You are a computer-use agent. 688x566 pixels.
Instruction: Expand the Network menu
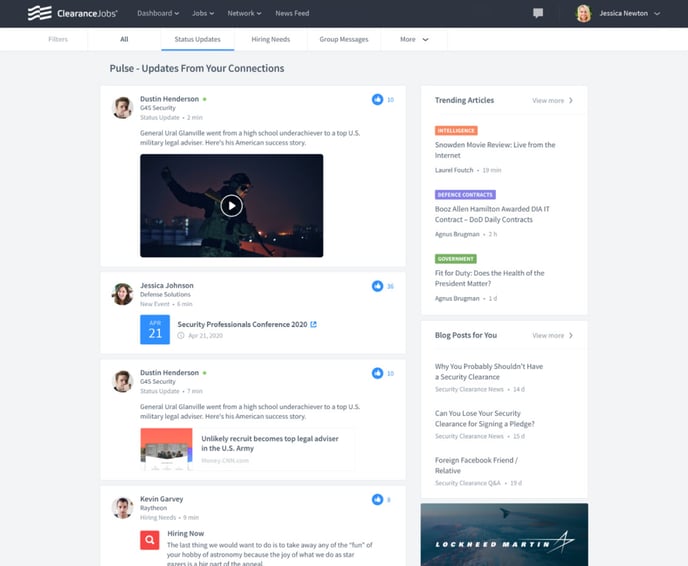click(x=244, y=13)
